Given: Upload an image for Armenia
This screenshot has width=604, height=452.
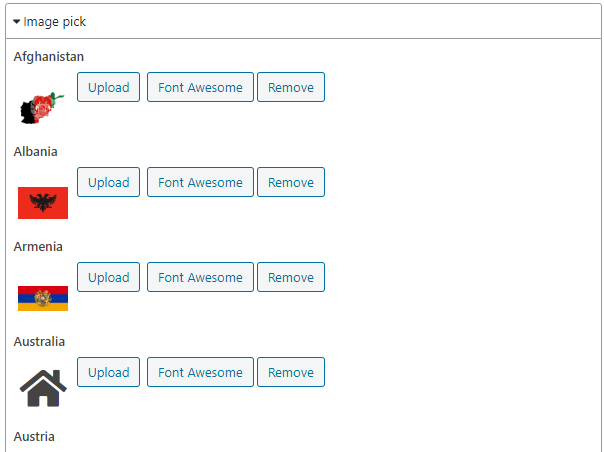Looking at the screenshot, I should click(108, 277).
